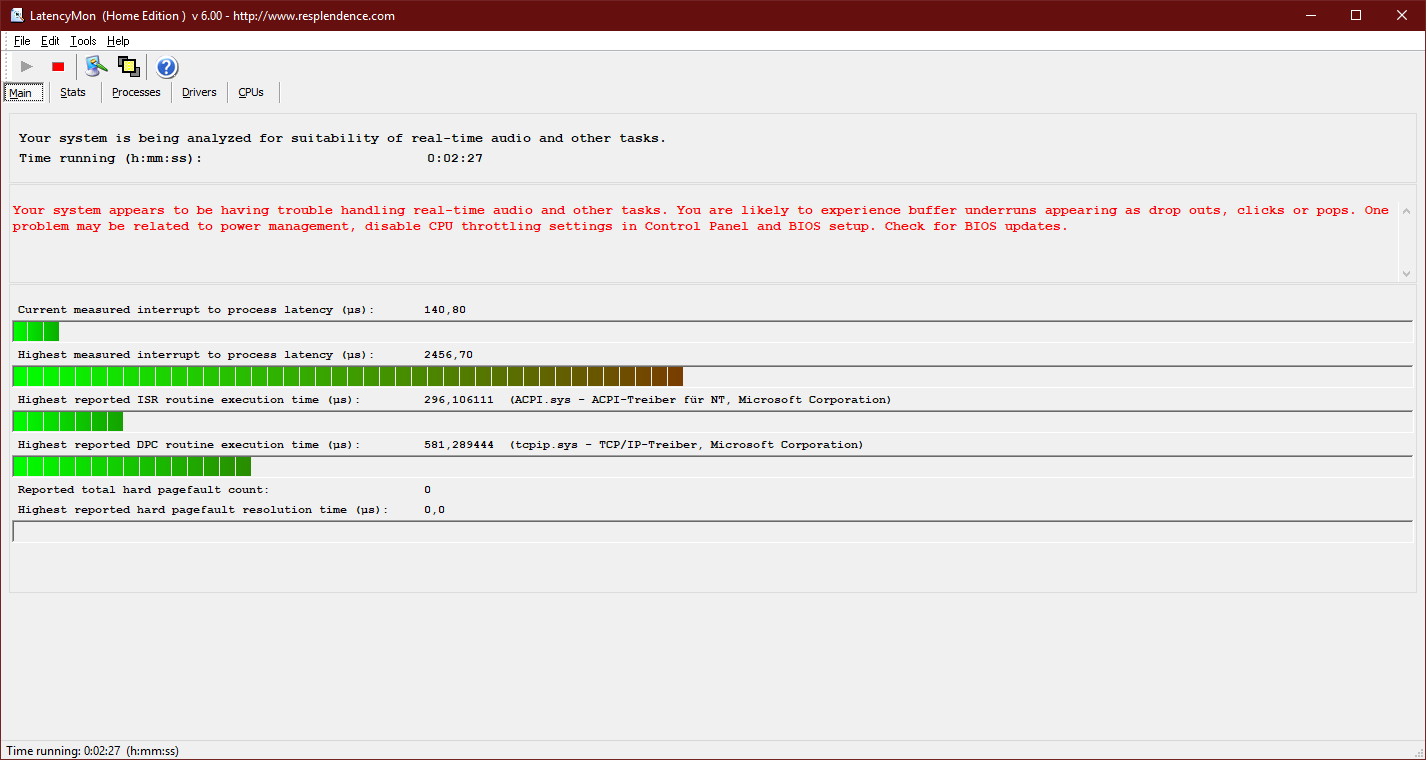This screenshot has width=1426, height=760.
Task: Switch to the Processes tab
Action: tap(136, 92)
